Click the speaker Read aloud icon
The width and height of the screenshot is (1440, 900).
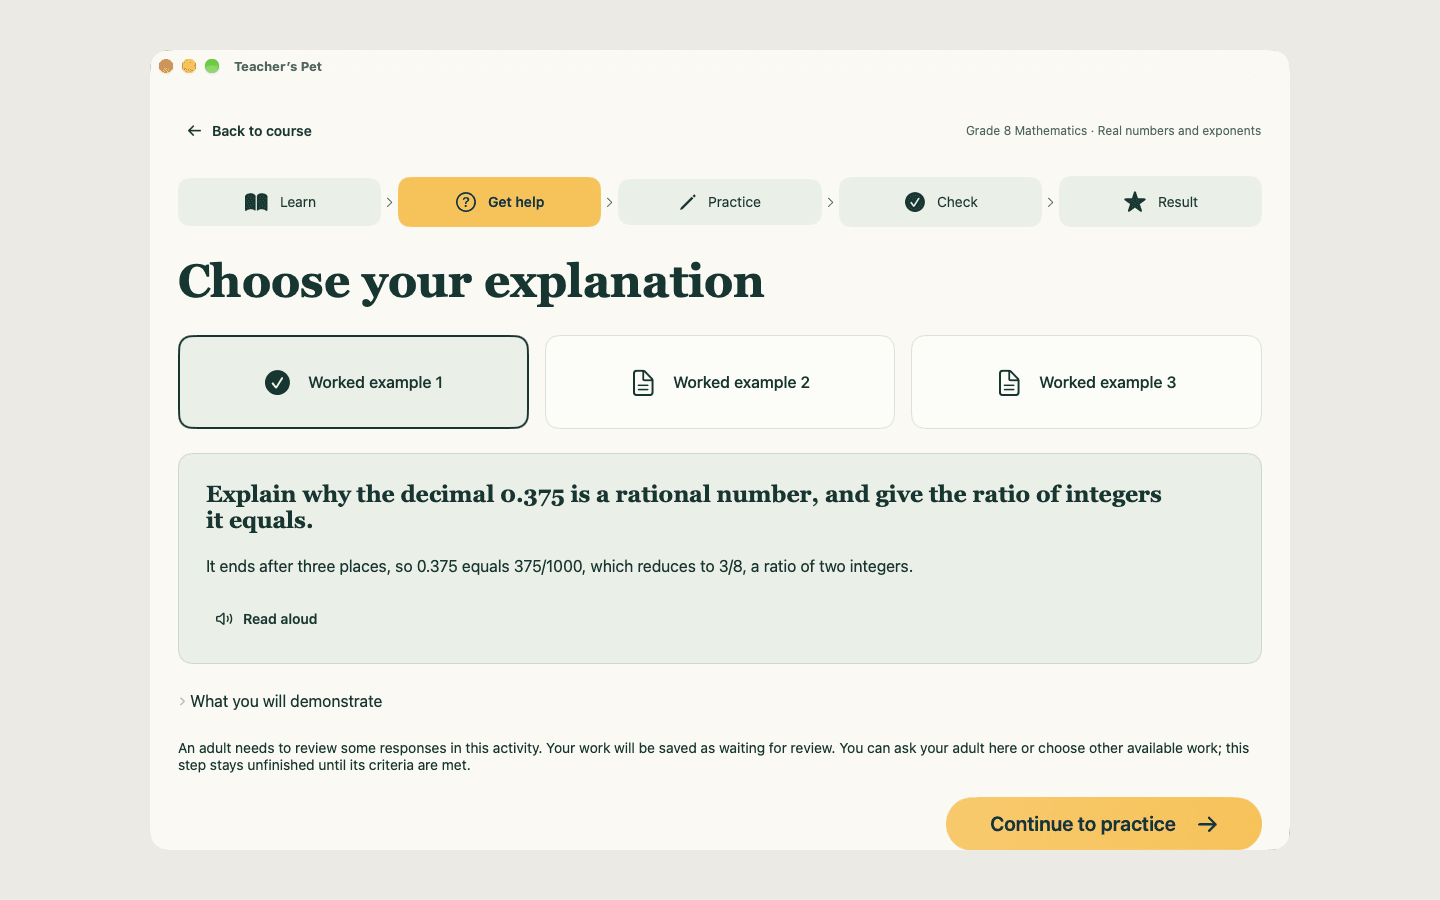pos(224,619)
